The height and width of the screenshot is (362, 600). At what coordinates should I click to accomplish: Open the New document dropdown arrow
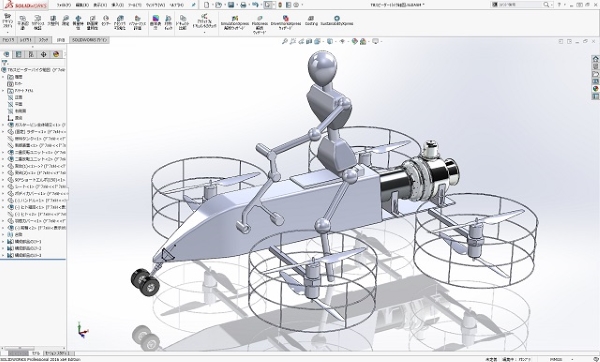(x=211, y=5)
